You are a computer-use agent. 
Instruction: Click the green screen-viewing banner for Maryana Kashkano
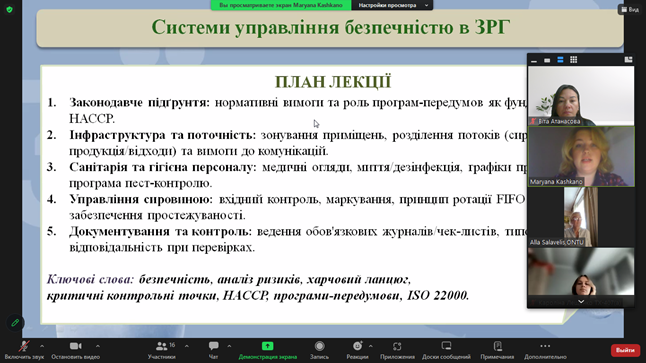281,5
